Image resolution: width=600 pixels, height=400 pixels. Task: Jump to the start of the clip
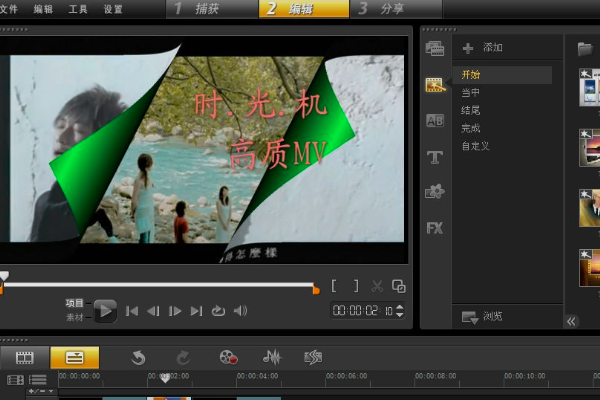click(132, 311)
